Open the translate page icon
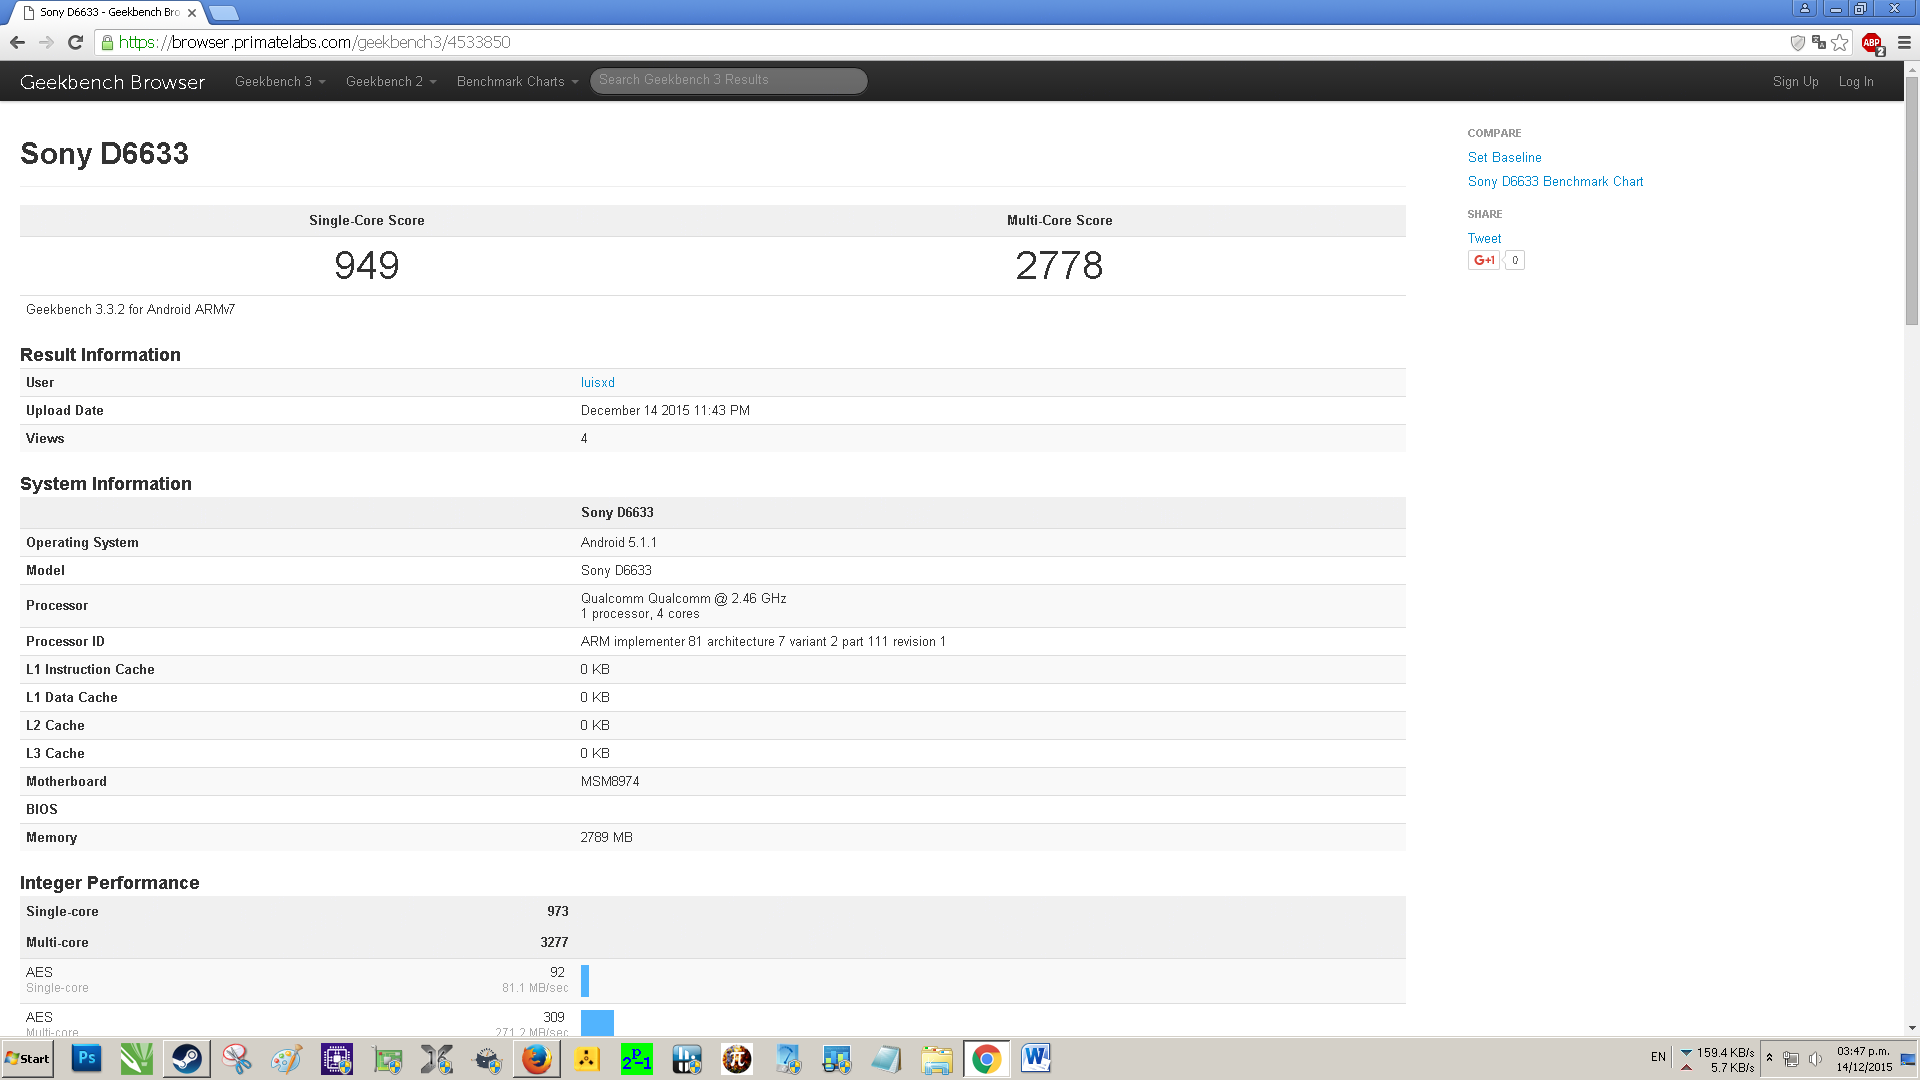The height and width of the screenshot is (1080, 1920). (1819, 42)
